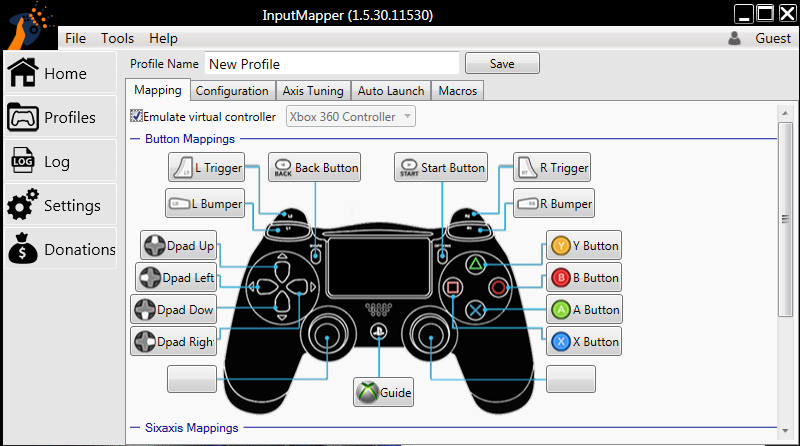Image resolution: width=800 pixels, height=446 pixels.
Task: Click the triangle button on controller diagram
Action: [x=476, y=264]
